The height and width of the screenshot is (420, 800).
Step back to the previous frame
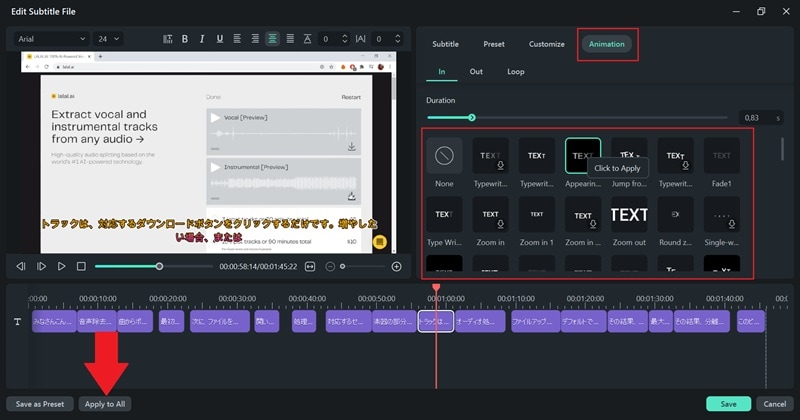click(21, 266)
